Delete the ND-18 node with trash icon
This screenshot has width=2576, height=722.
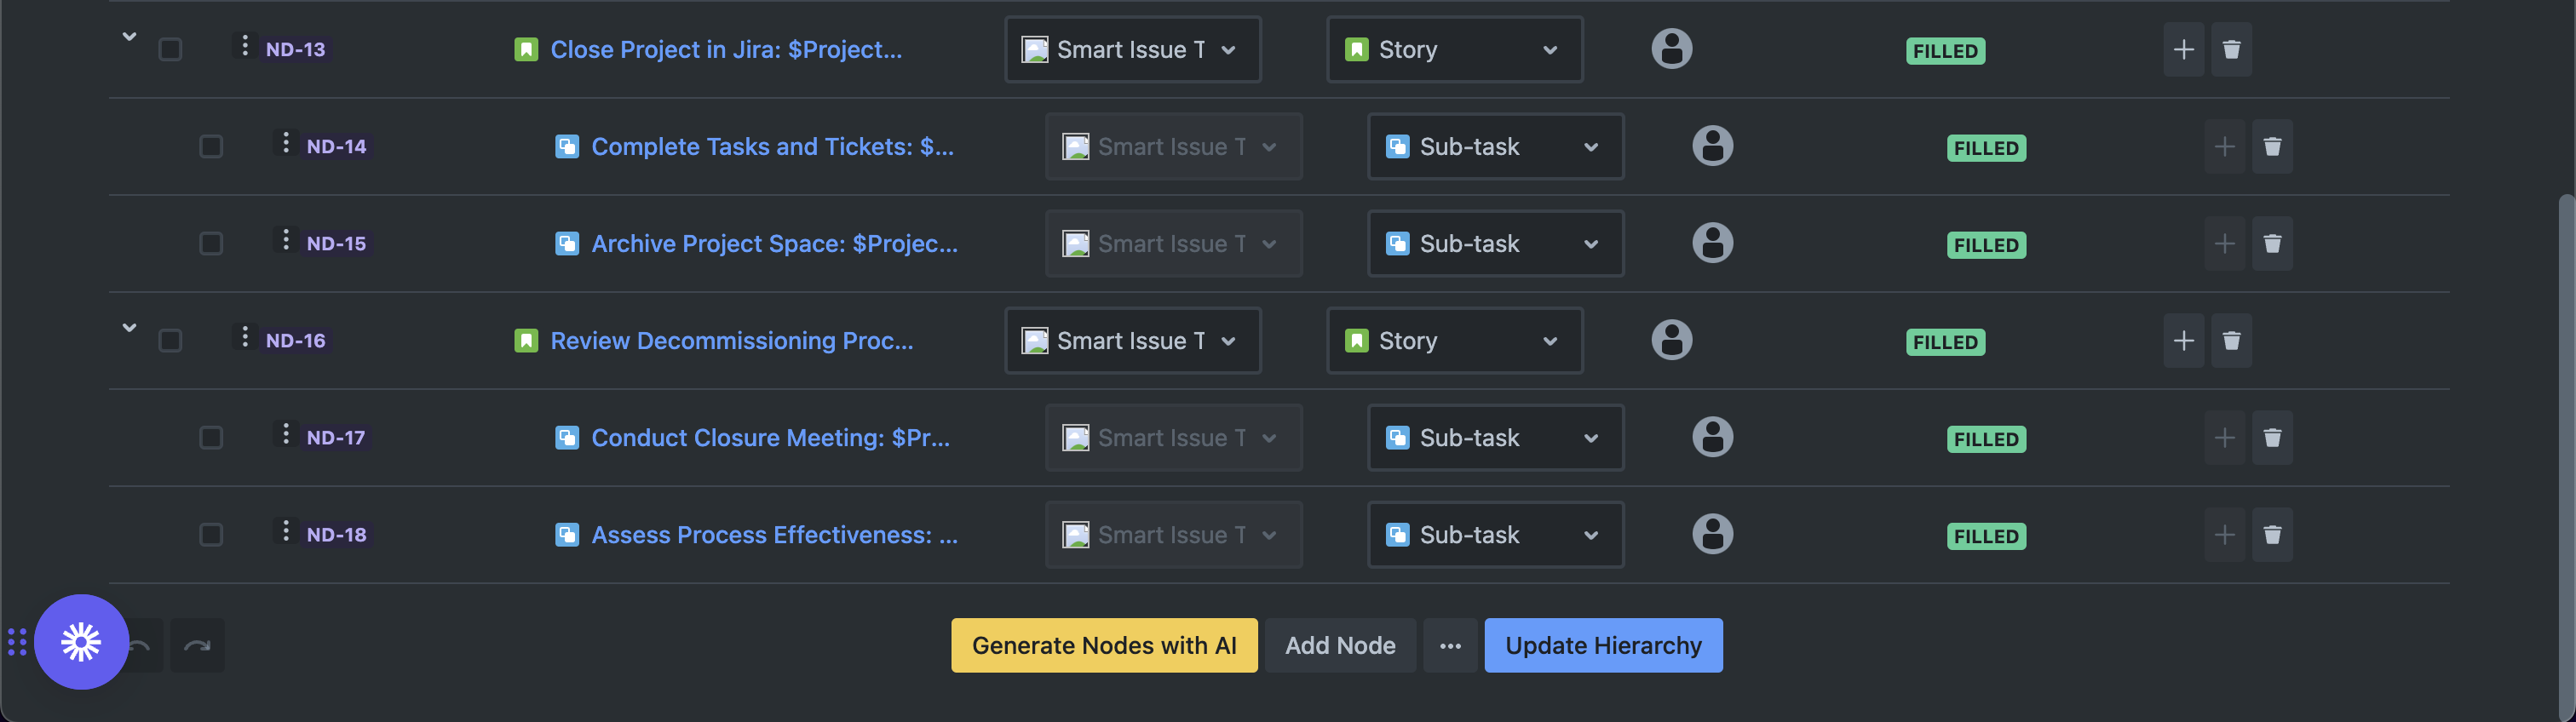tap(2272, 535)
